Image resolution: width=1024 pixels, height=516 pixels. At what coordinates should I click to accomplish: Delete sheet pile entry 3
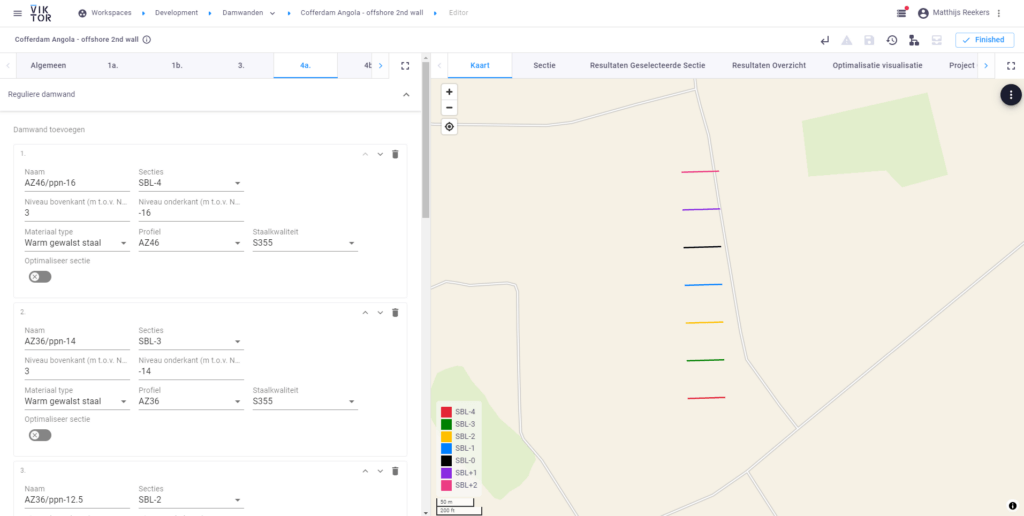pos(394,471)
